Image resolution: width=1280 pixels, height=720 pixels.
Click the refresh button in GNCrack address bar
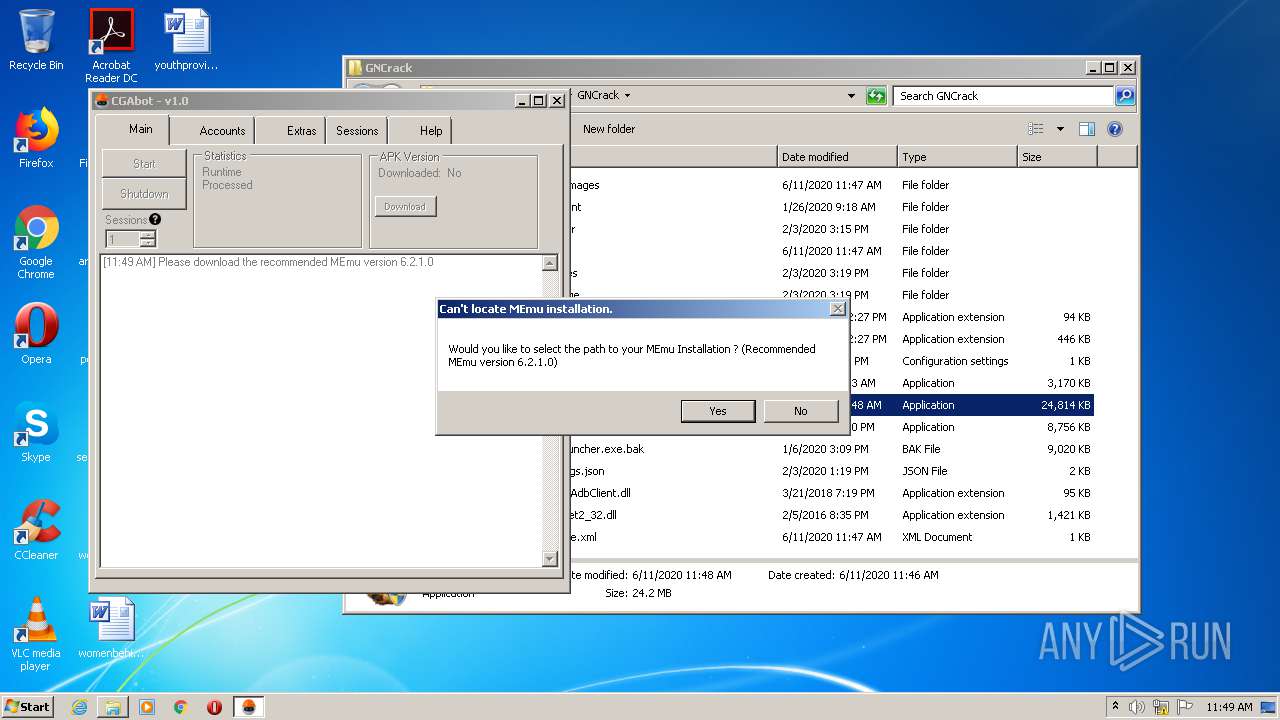(x=876, y=96)
